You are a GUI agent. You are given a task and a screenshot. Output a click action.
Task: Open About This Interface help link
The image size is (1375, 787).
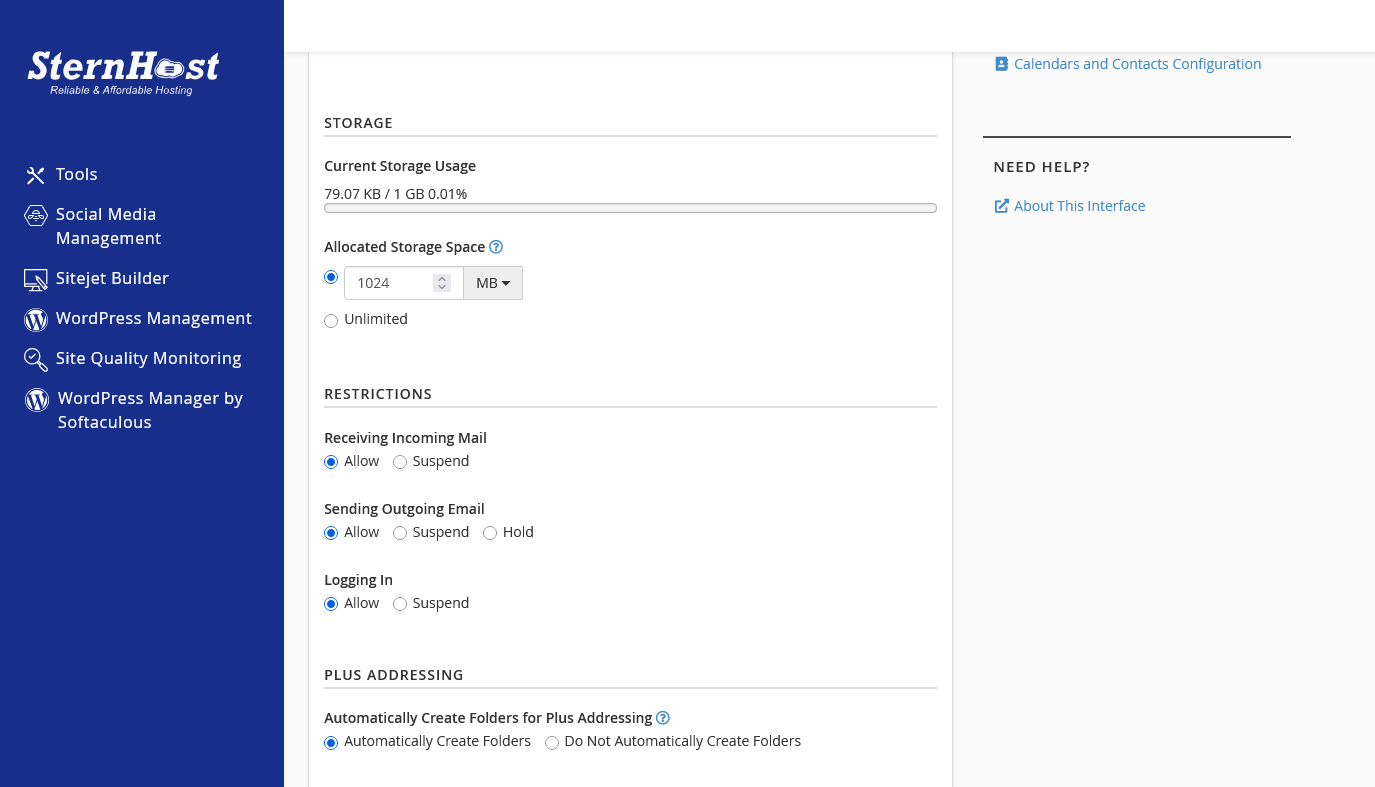click(x=1079, y=206)
